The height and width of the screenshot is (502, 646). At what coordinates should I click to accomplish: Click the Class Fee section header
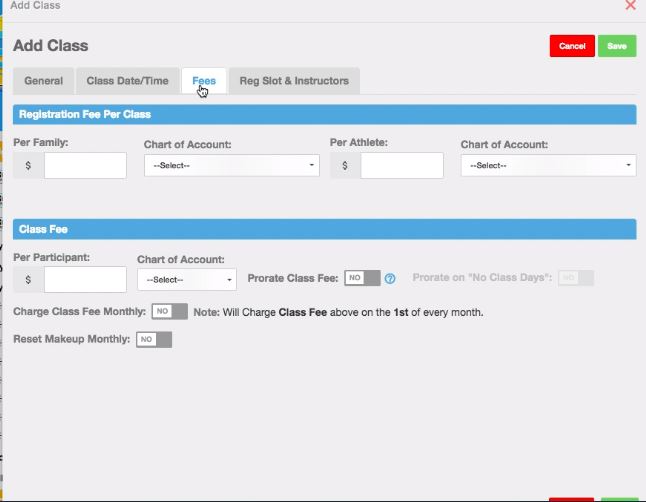(324, 229)
